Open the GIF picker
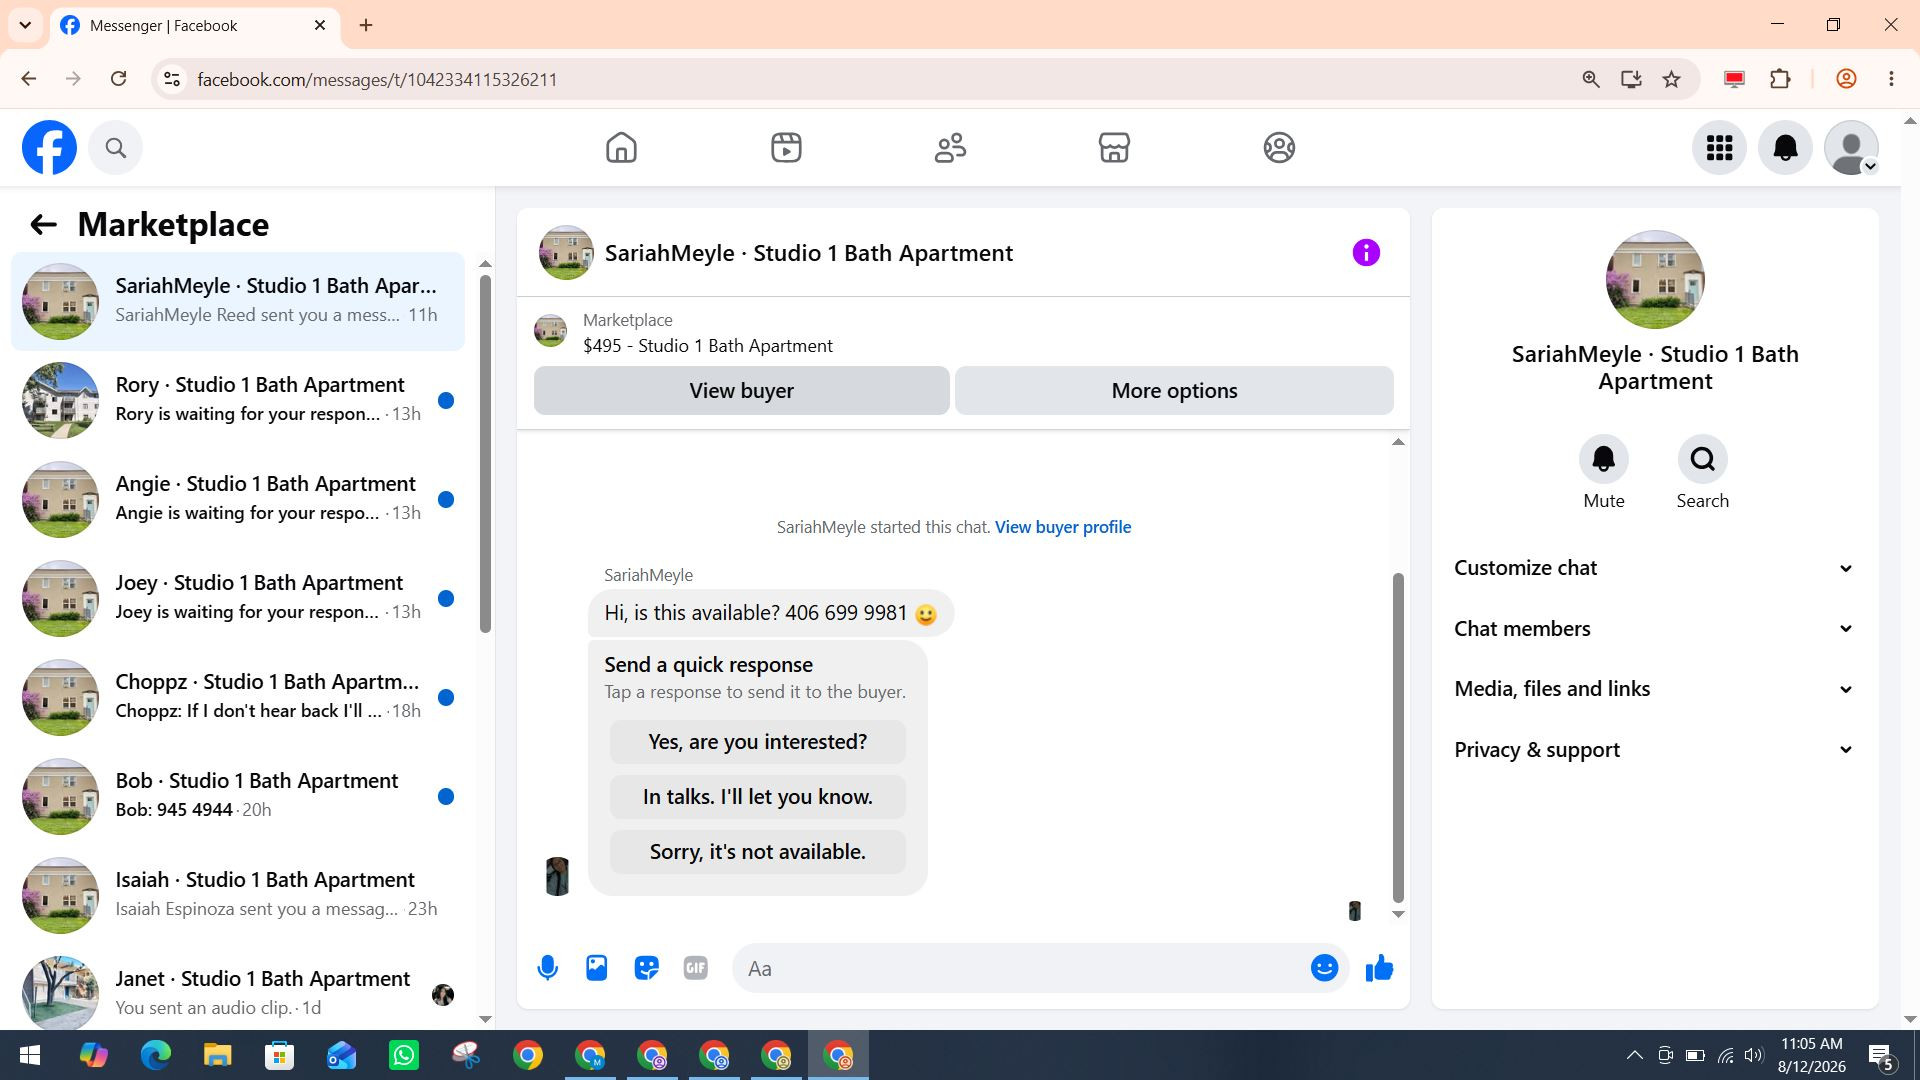This screenshot has width=1920, height=1080. 696,968
